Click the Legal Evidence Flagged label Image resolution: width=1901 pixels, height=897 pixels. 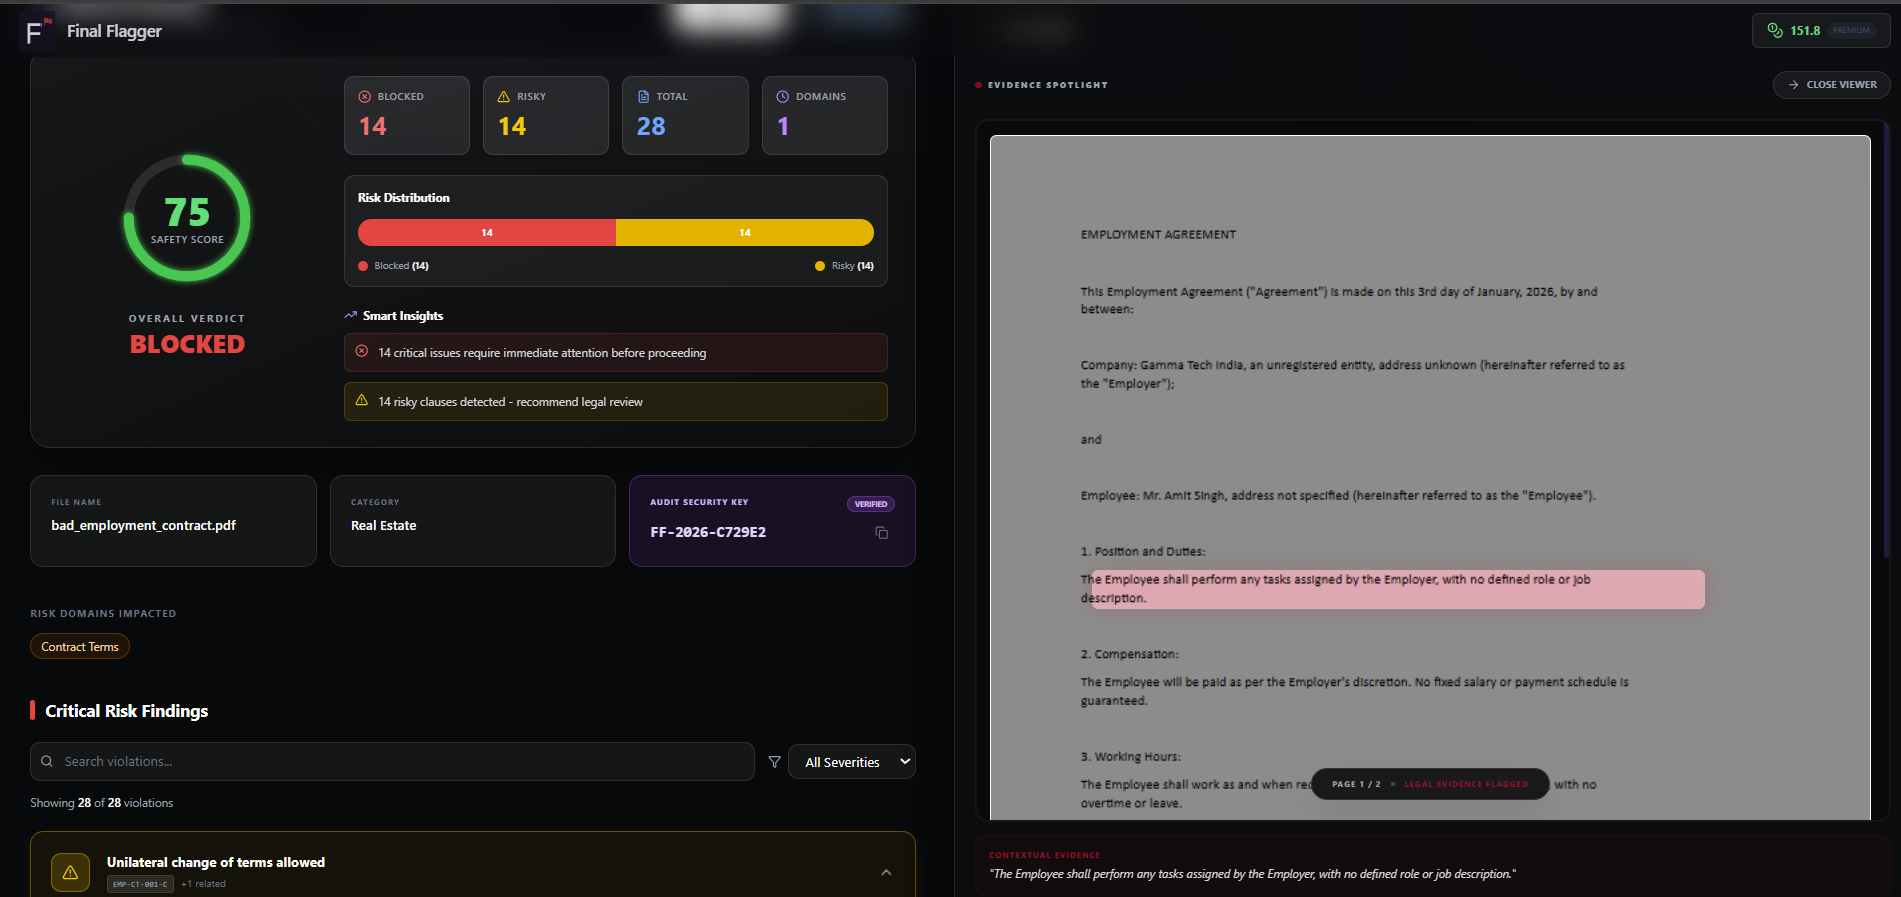coord(1466,784)
